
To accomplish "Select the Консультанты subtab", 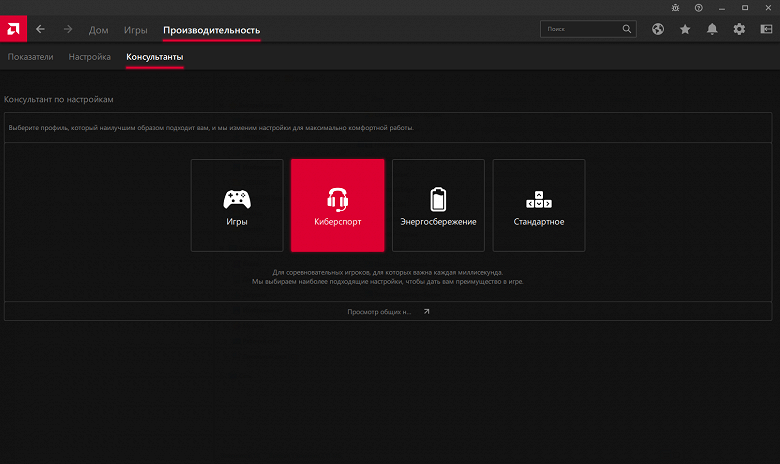I will pos(155,57).
